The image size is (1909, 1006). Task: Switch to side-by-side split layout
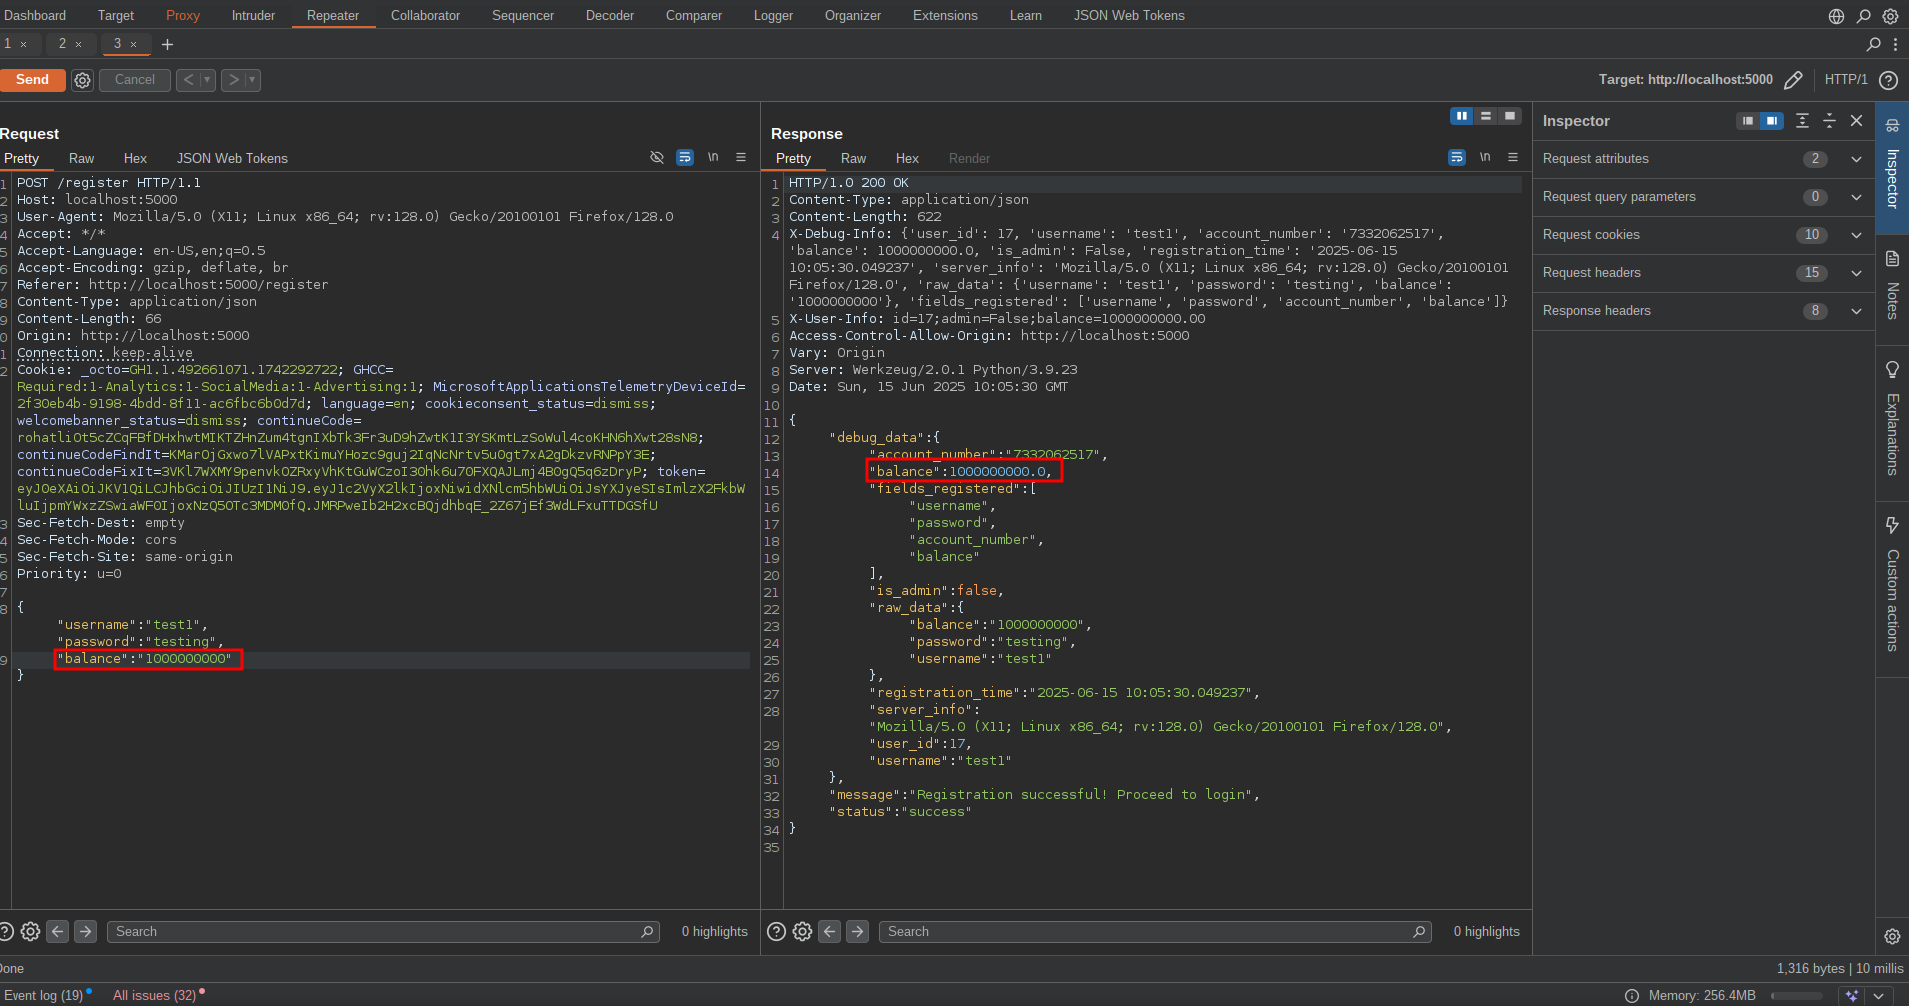[x=1462, y=117]
